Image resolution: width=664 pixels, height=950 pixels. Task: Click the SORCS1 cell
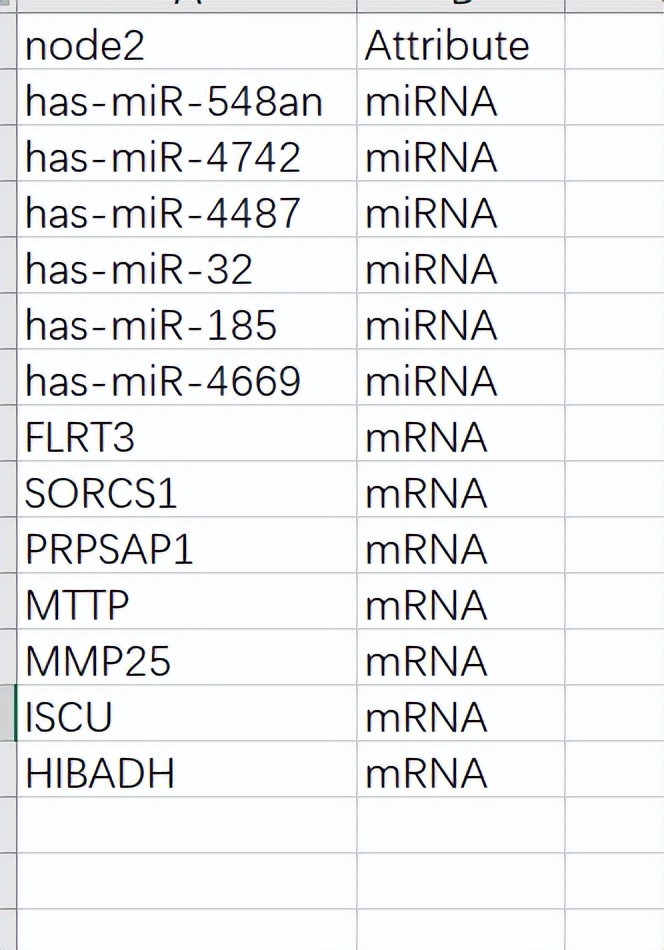click(186, 494)
